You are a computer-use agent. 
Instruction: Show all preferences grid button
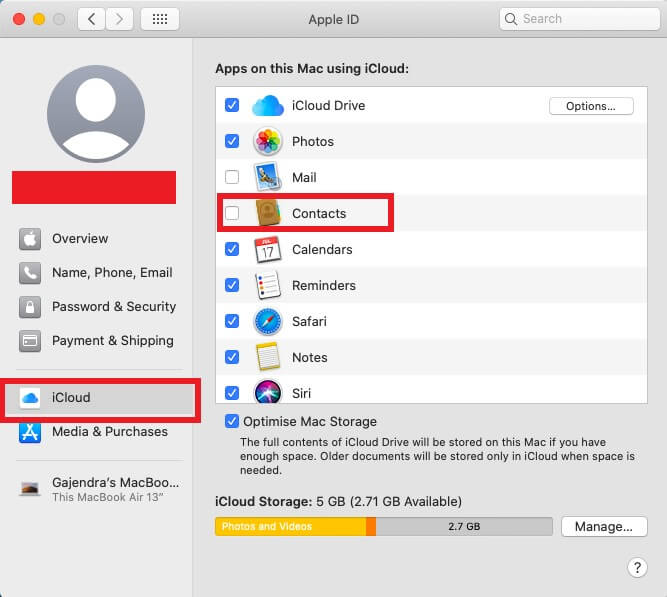(160, 19)
